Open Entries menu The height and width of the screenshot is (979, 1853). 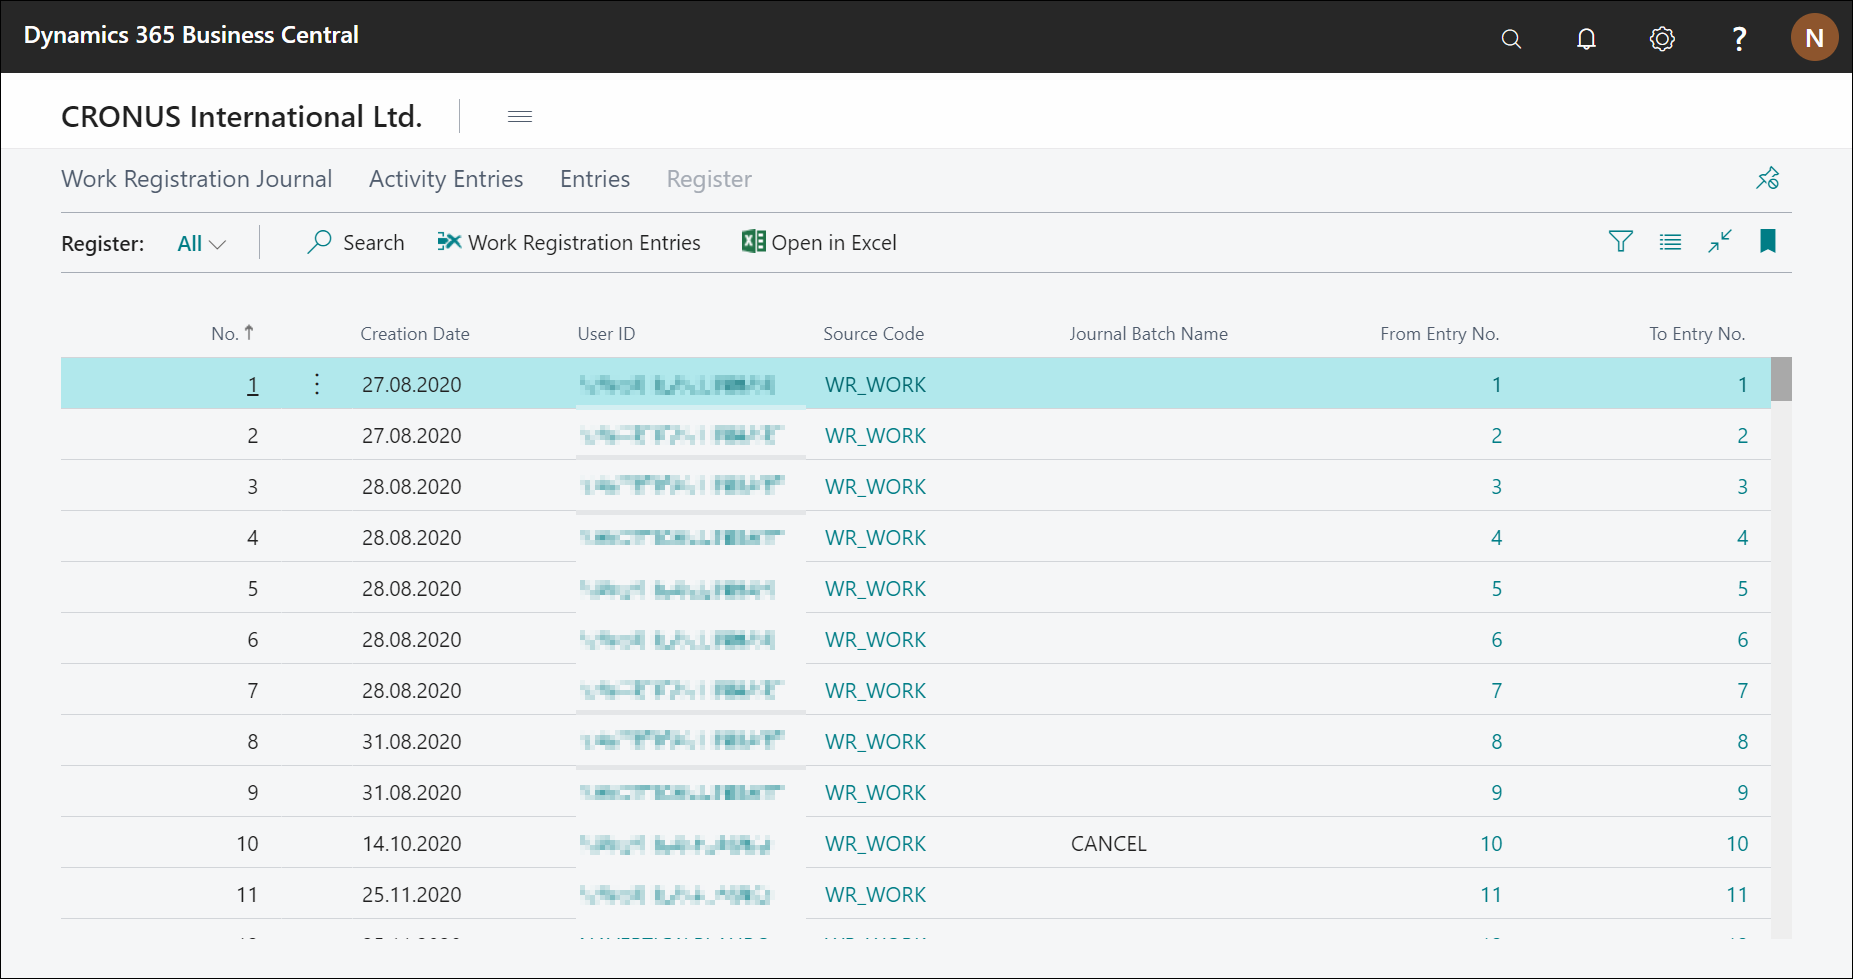[x=595, y=179]
